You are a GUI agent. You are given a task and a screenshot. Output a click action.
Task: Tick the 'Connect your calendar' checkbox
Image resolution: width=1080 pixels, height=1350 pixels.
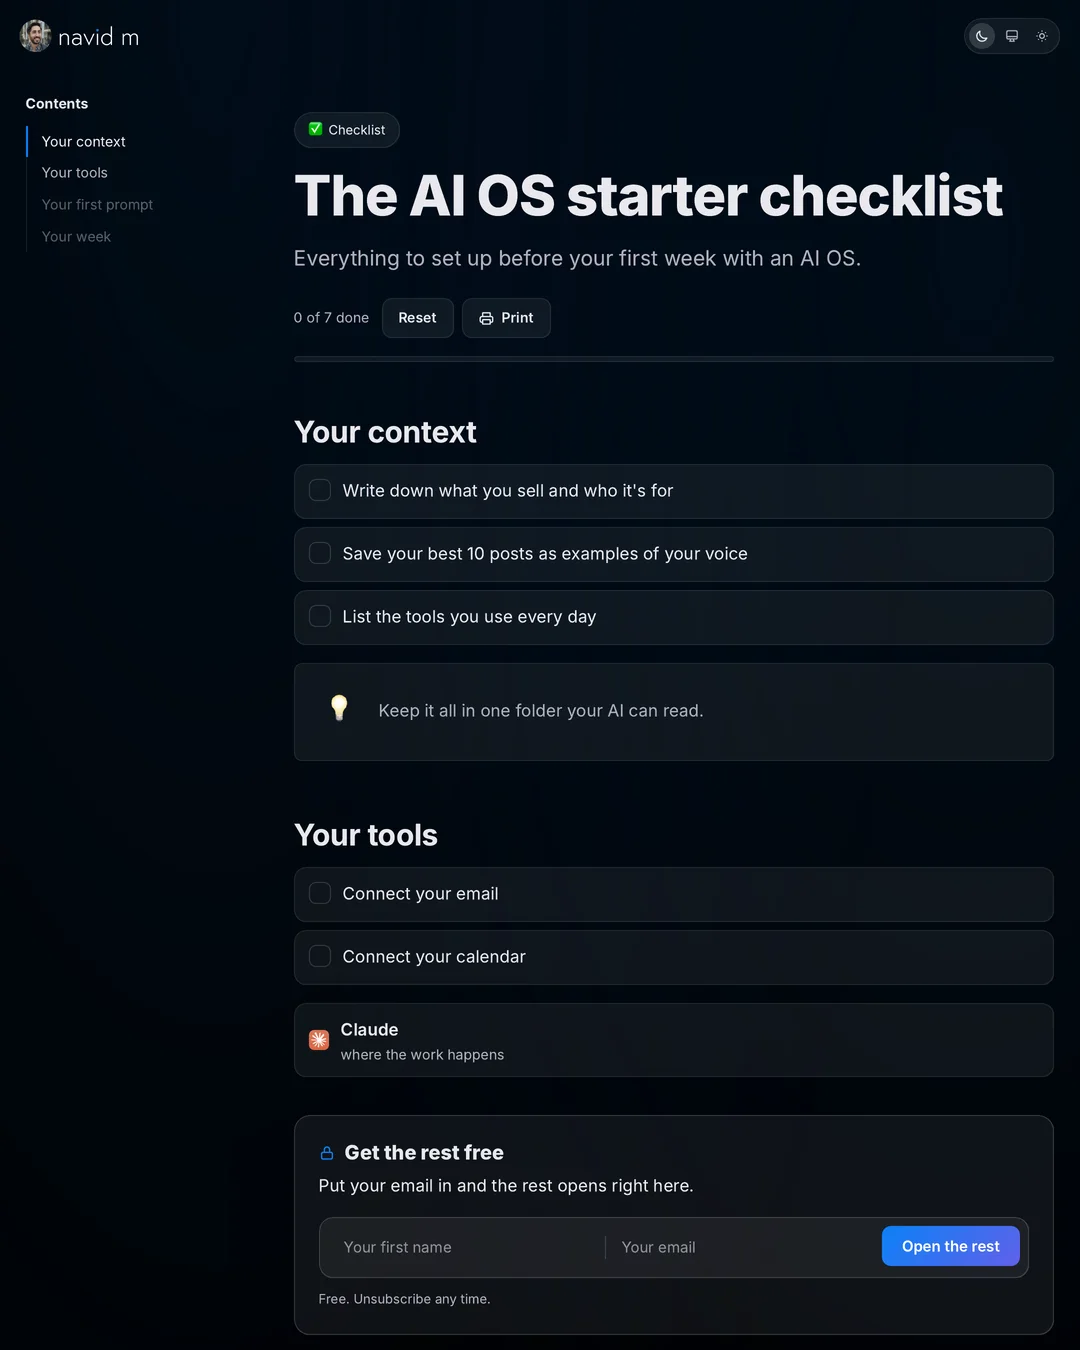click(x=320, y=956)
